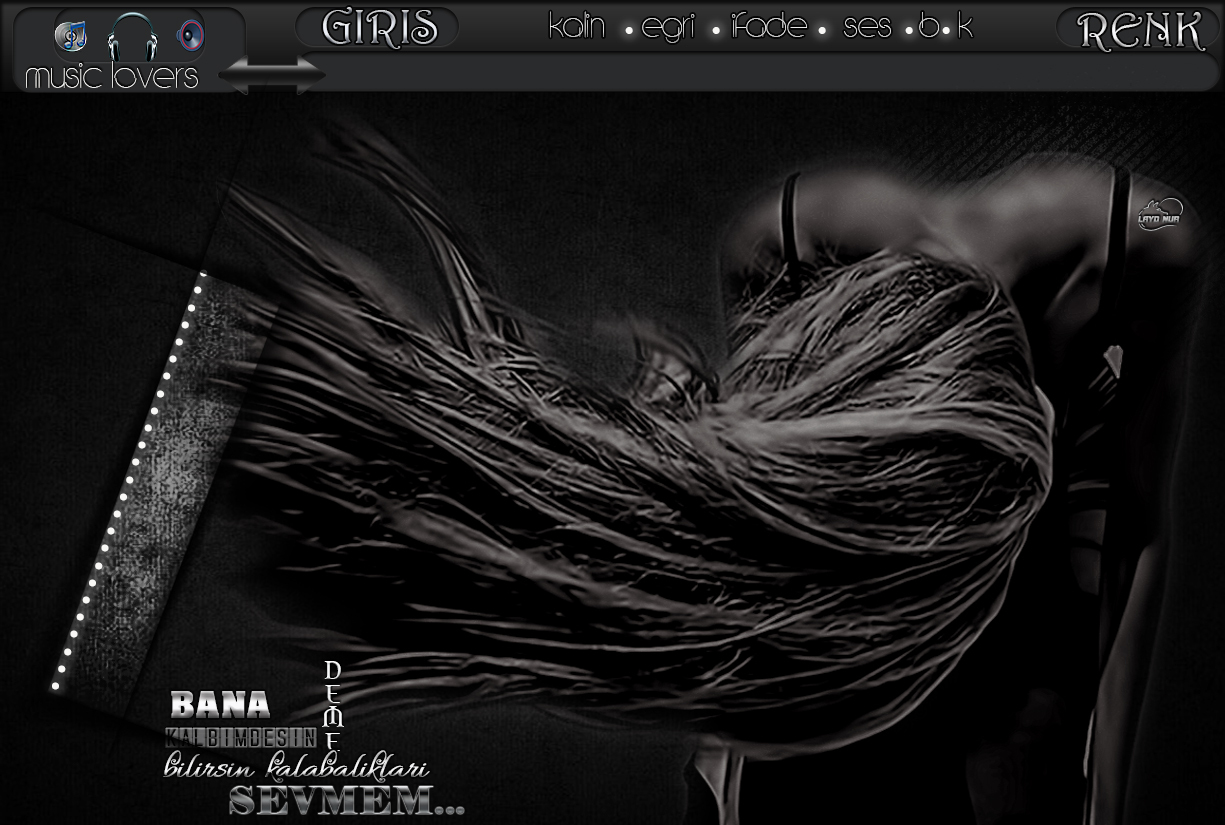Click the purple speaker icon

pyautogui.click(x=190, y=37)
